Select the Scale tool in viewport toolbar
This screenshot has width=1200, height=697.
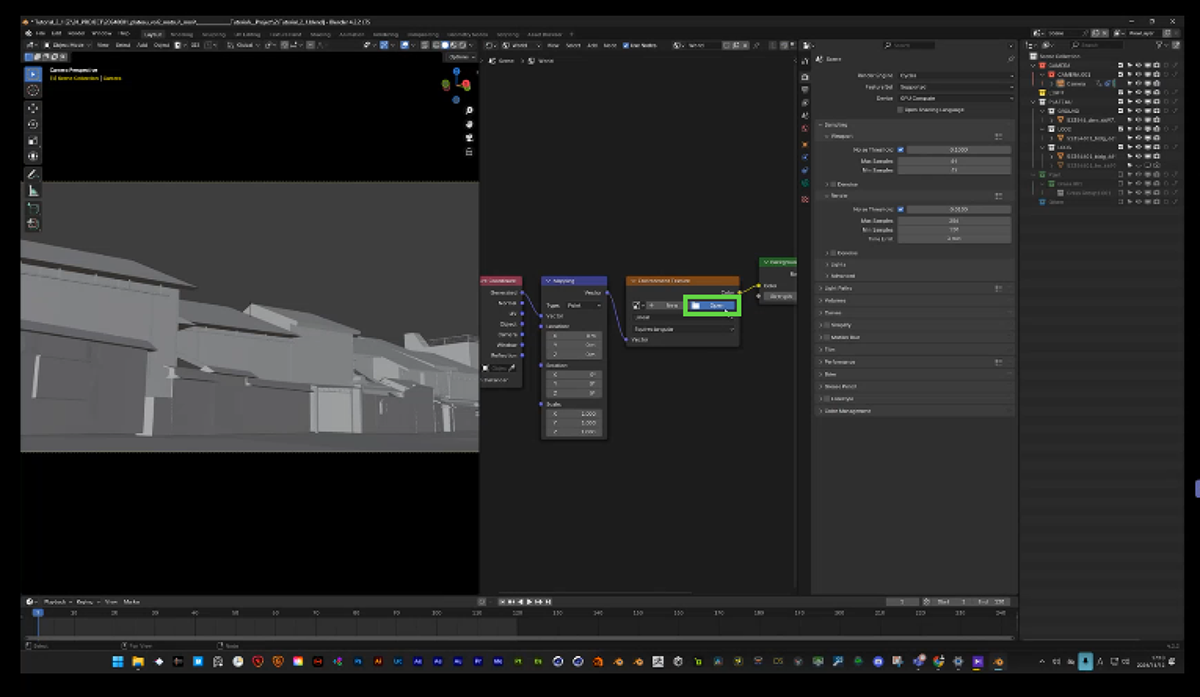coord(33,140)
